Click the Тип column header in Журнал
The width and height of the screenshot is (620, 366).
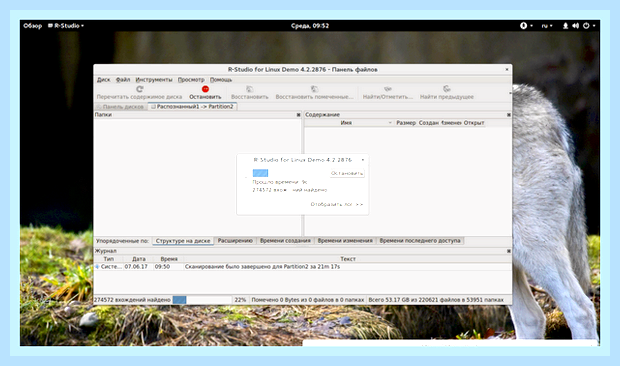(109, 259)
